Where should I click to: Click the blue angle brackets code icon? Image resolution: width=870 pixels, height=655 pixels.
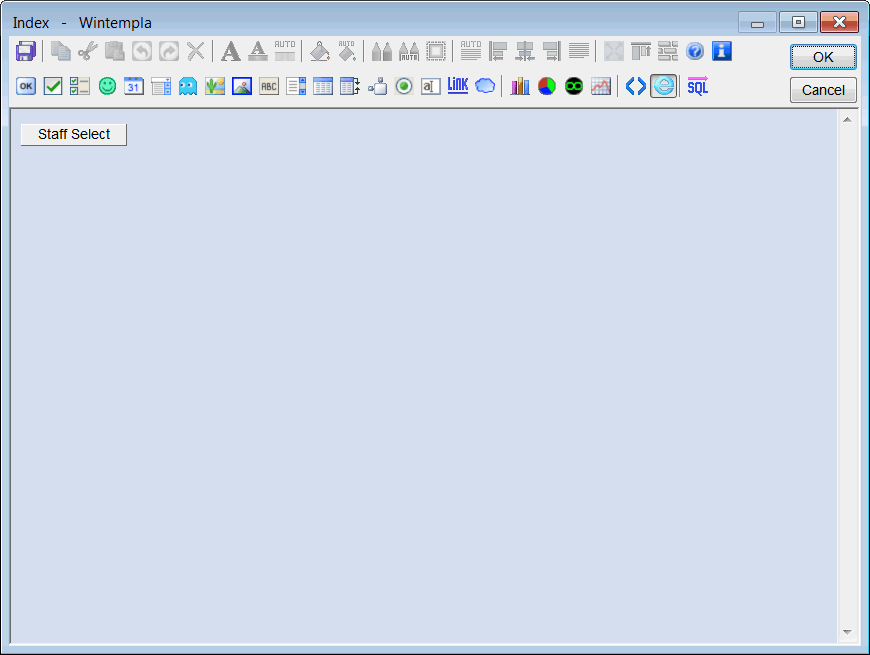[636, 86]
